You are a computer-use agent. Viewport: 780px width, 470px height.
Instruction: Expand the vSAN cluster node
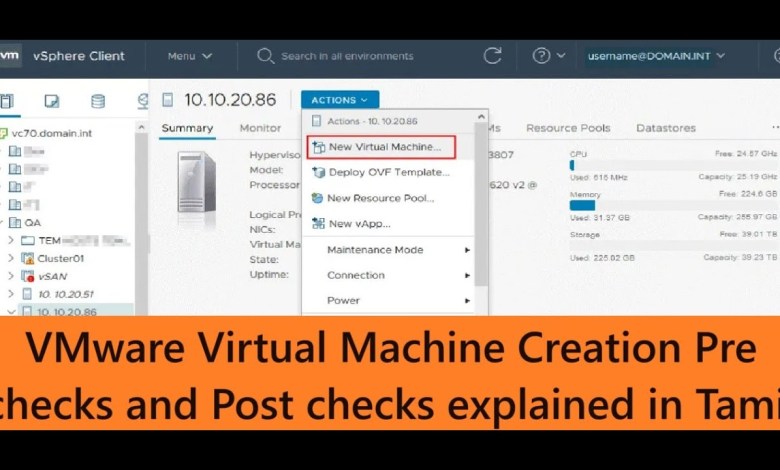coord(10,277)
